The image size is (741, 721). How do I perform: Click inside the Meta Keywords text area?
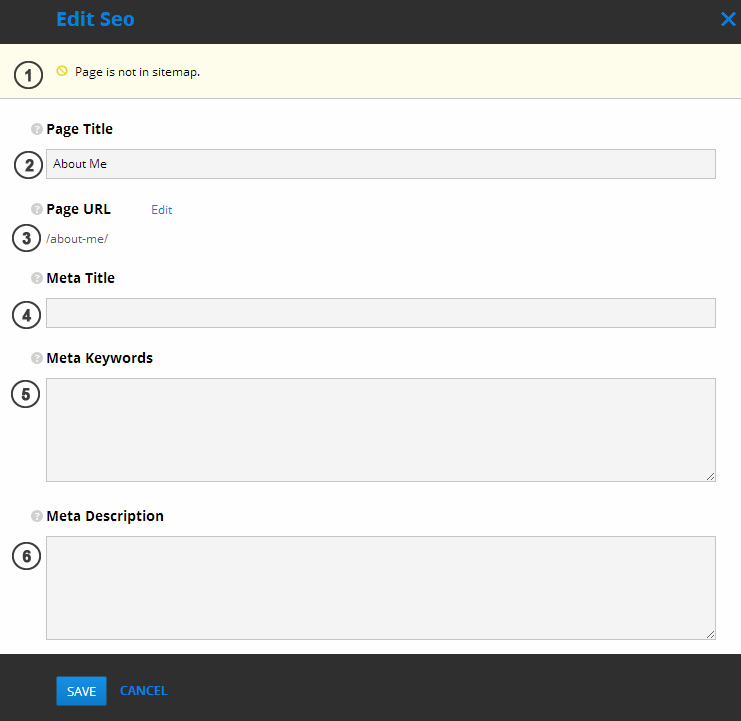tap(380, 430)
